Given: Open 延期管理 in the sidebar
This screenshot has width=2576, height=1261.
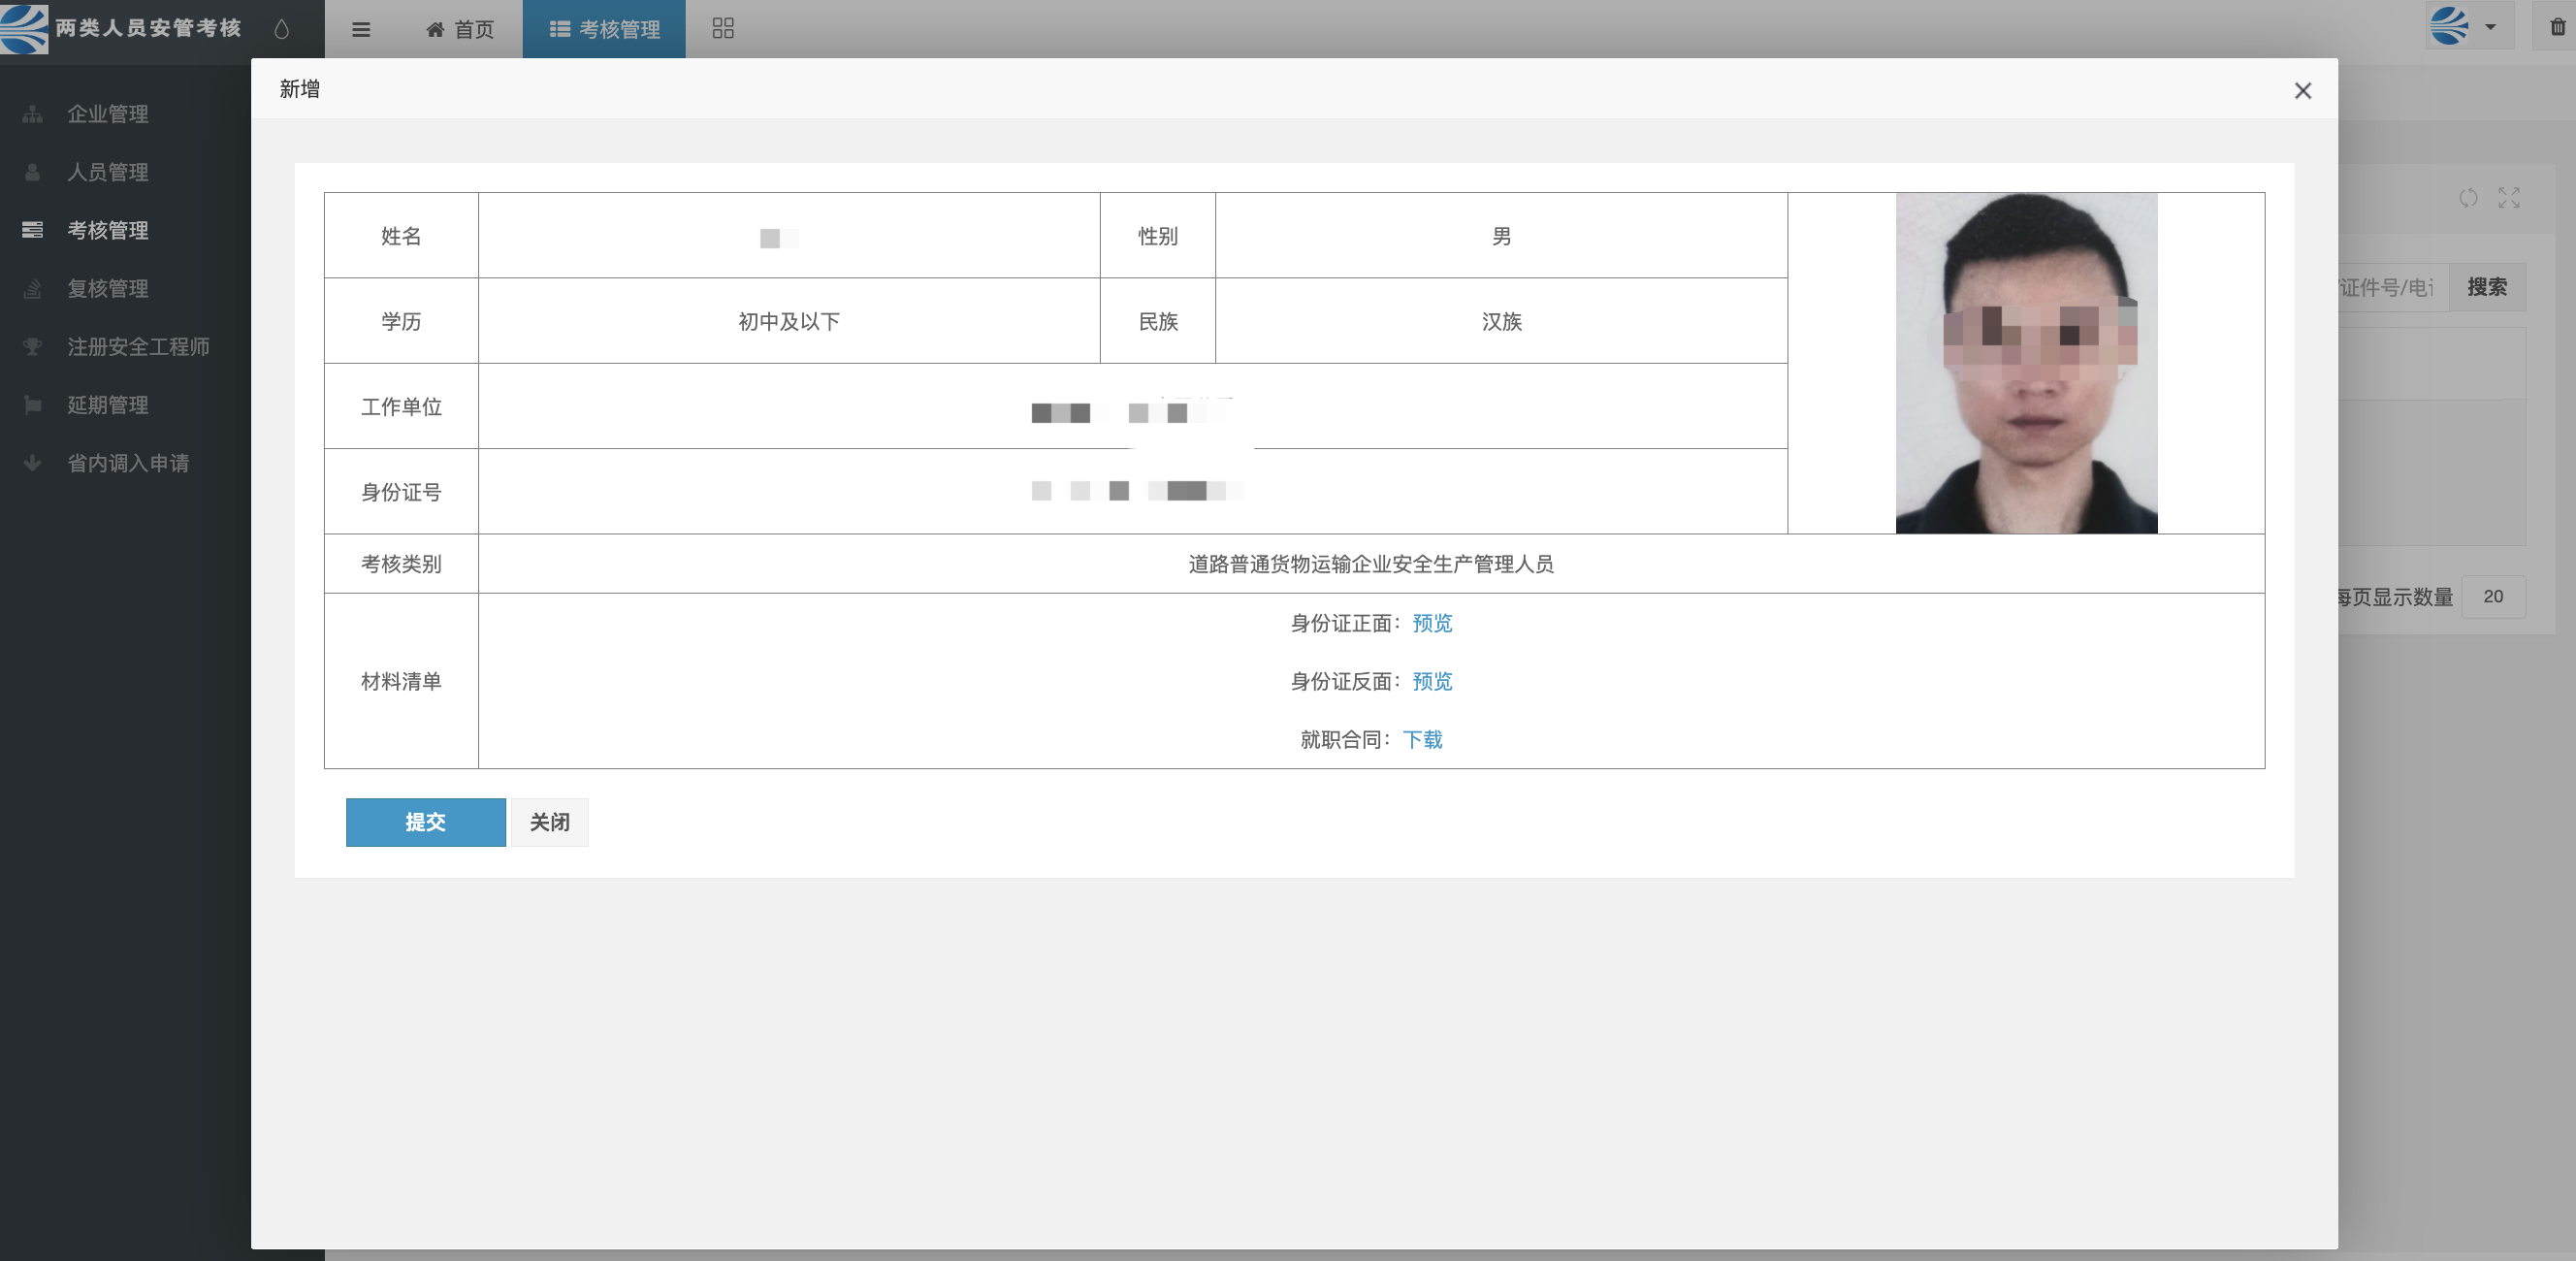Looking at the screenshot, I should pyautogui.click(x=108, y=404).
